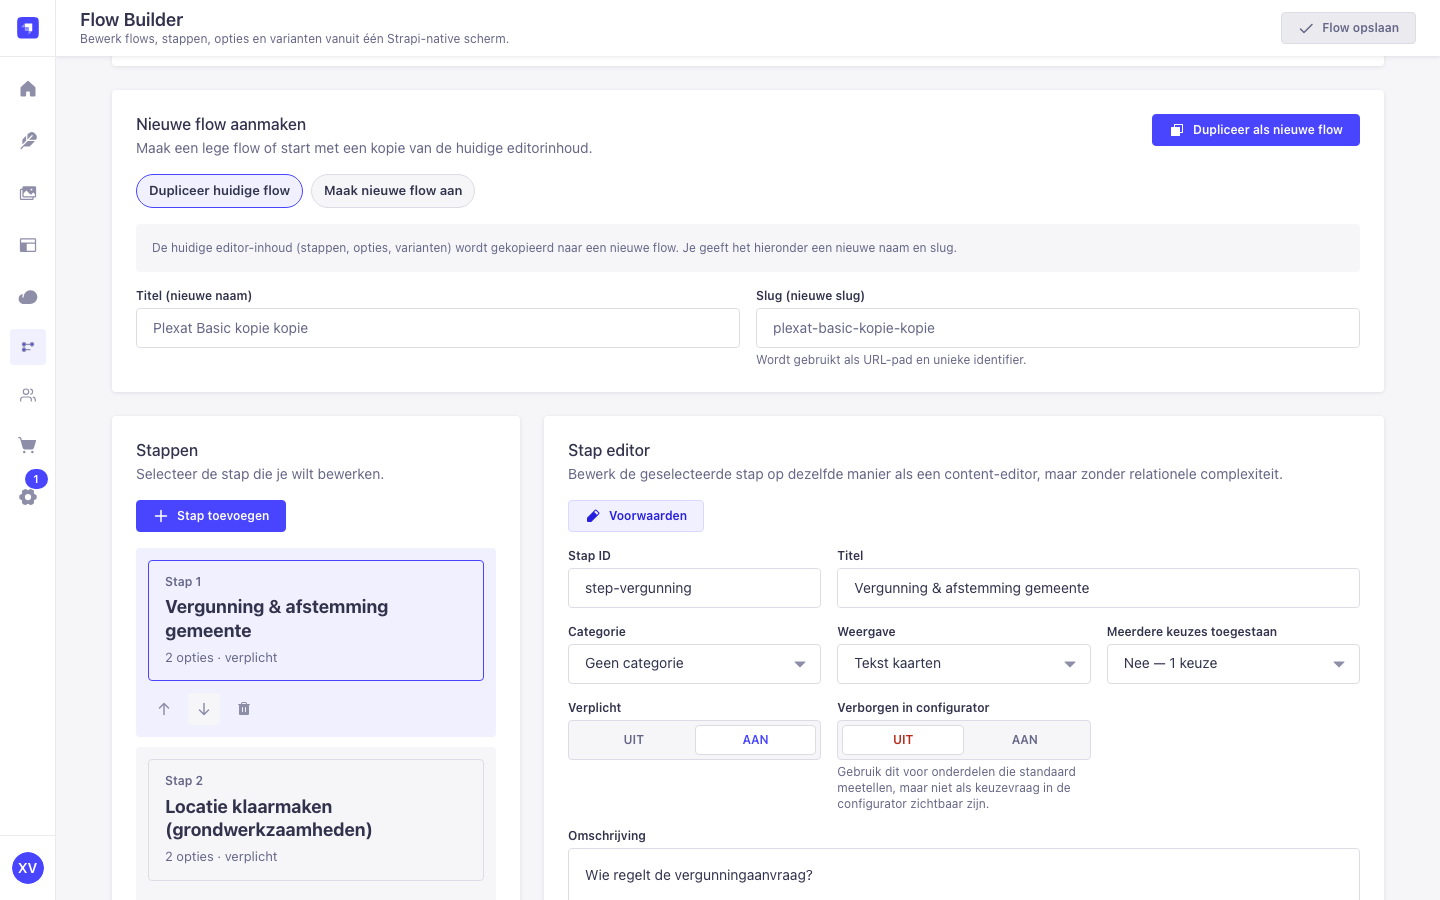The width and height of the screenshot is (1440, 900).
Task: Click the Slug (nieuwe slug) field
Action: point(1058,328)
